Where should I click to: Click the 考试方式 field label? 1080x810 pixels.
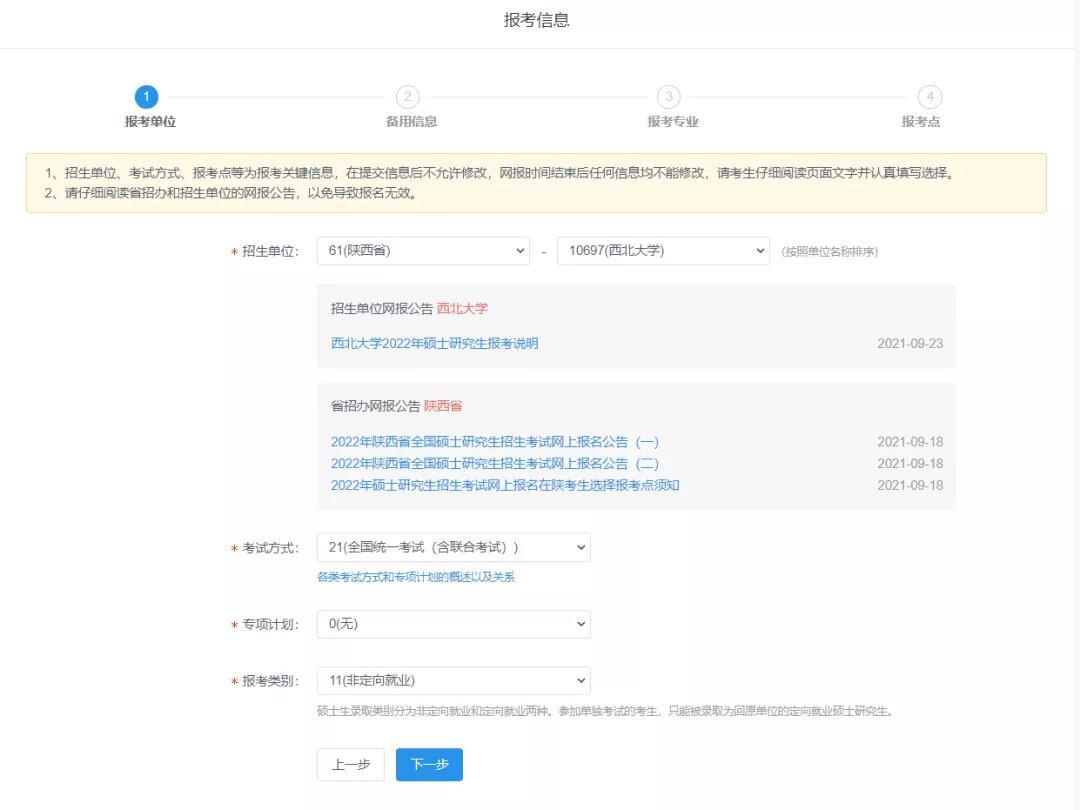click(269, 548)
